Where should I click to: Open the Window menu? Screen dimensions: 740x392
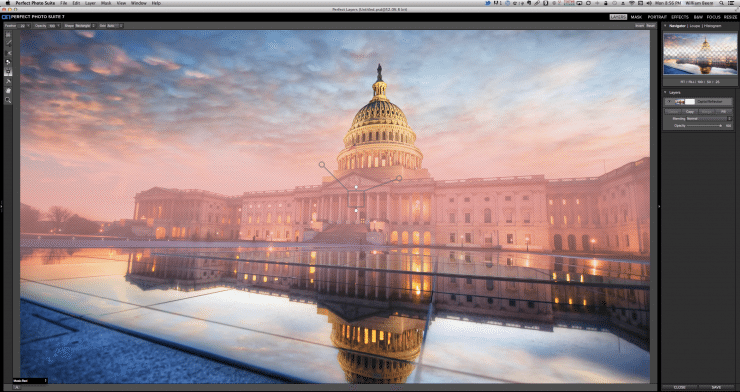[x=138, y=3]
